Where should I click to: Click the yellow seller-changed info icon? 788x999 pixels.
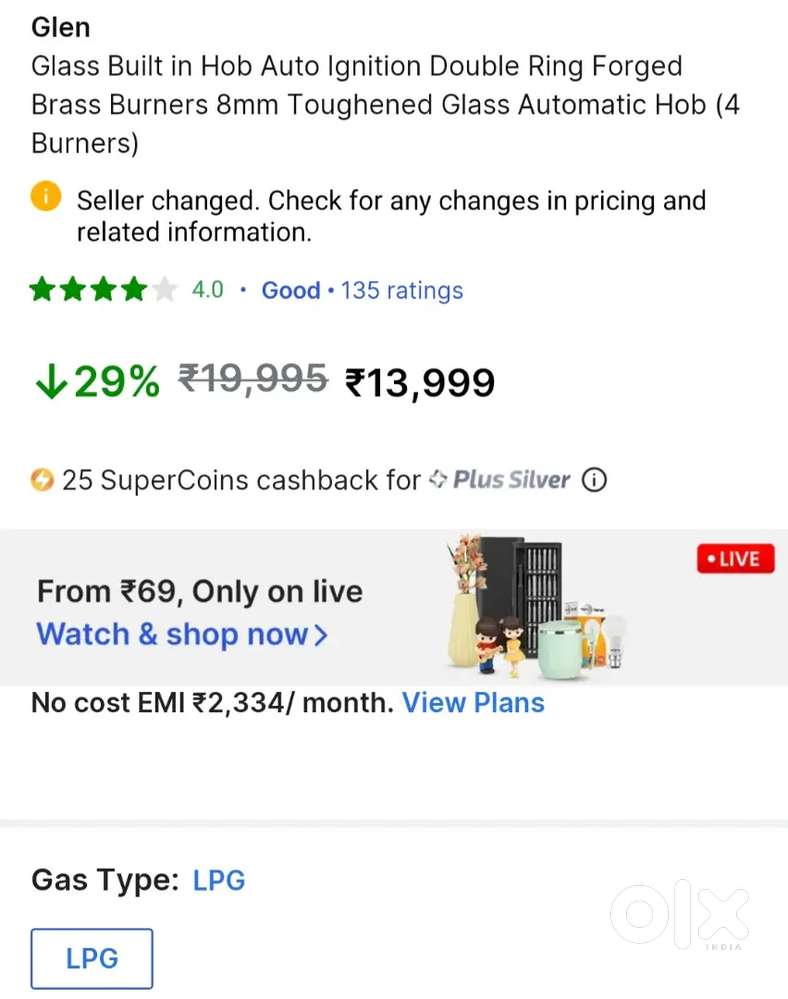pyautogui.click(x=46, y=197)
